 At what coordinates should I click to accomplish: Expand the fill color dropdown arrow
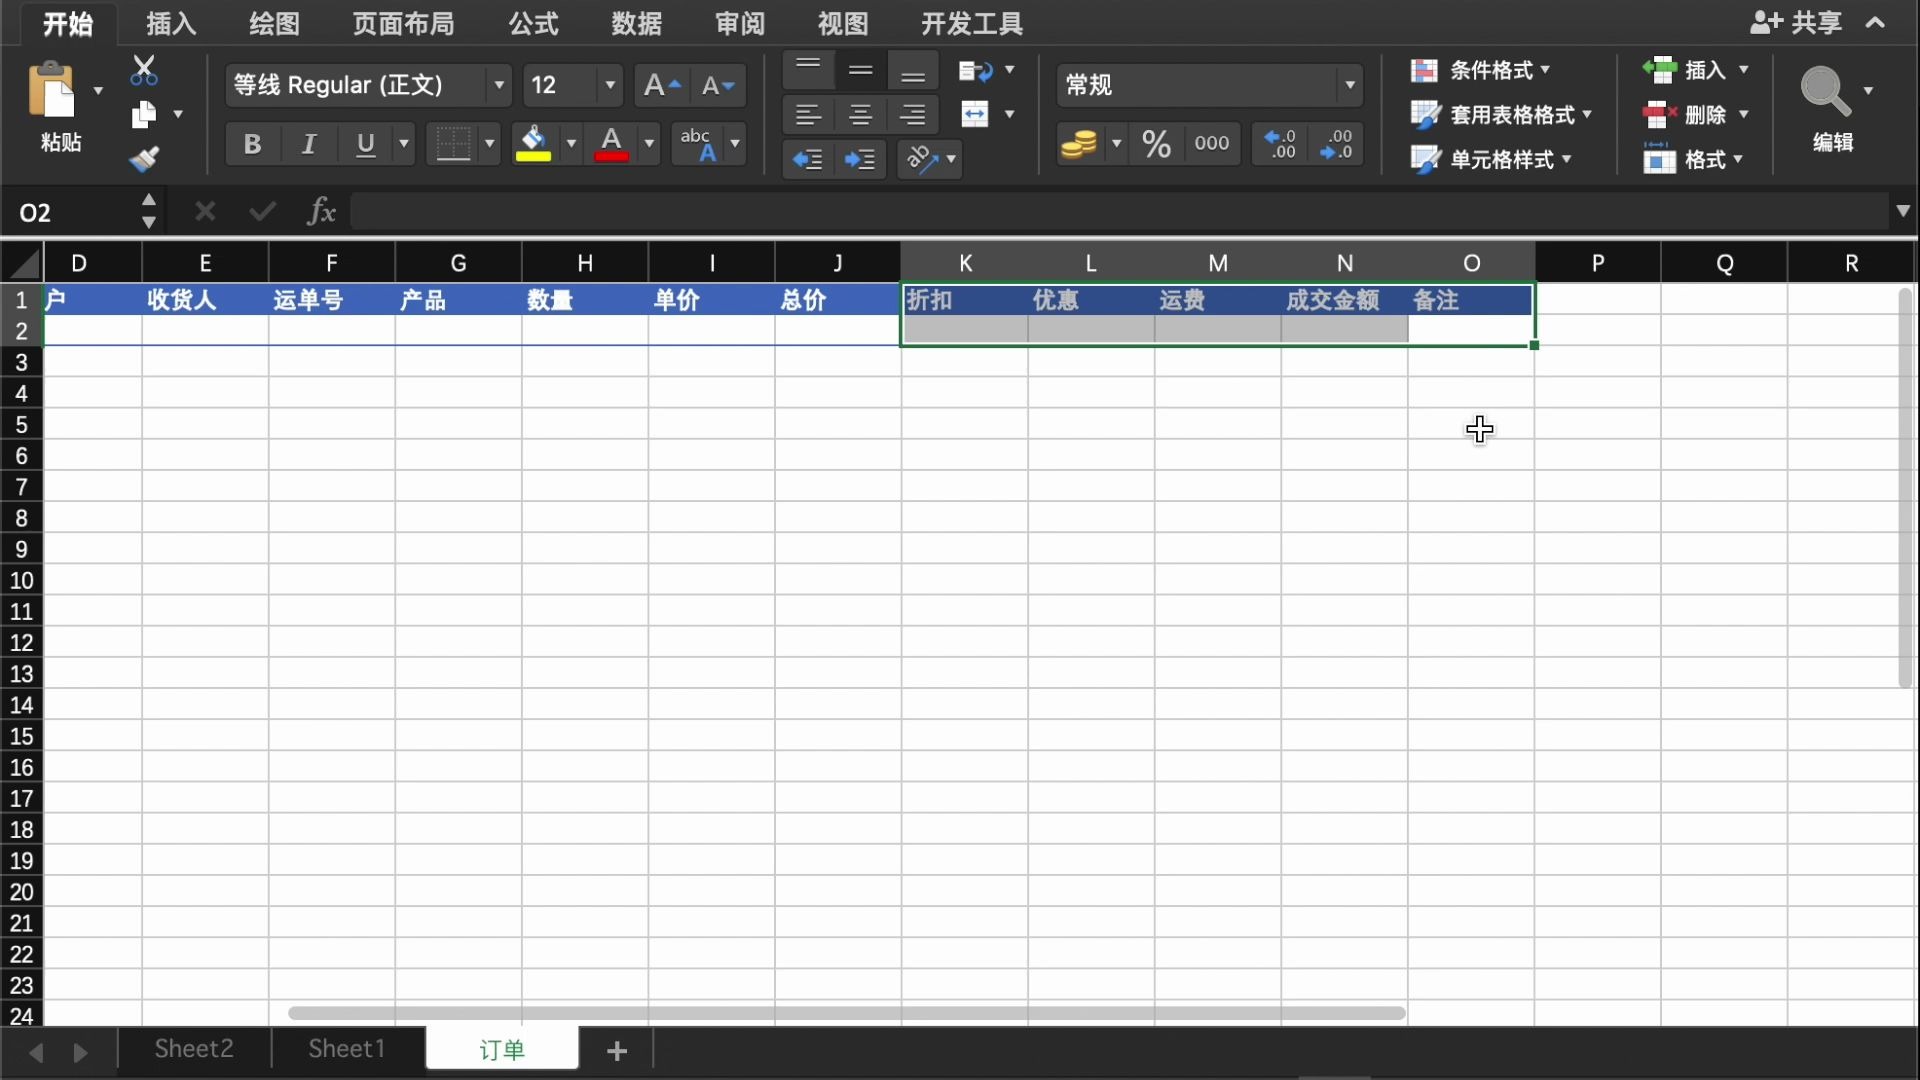click(x=571, y=144)
